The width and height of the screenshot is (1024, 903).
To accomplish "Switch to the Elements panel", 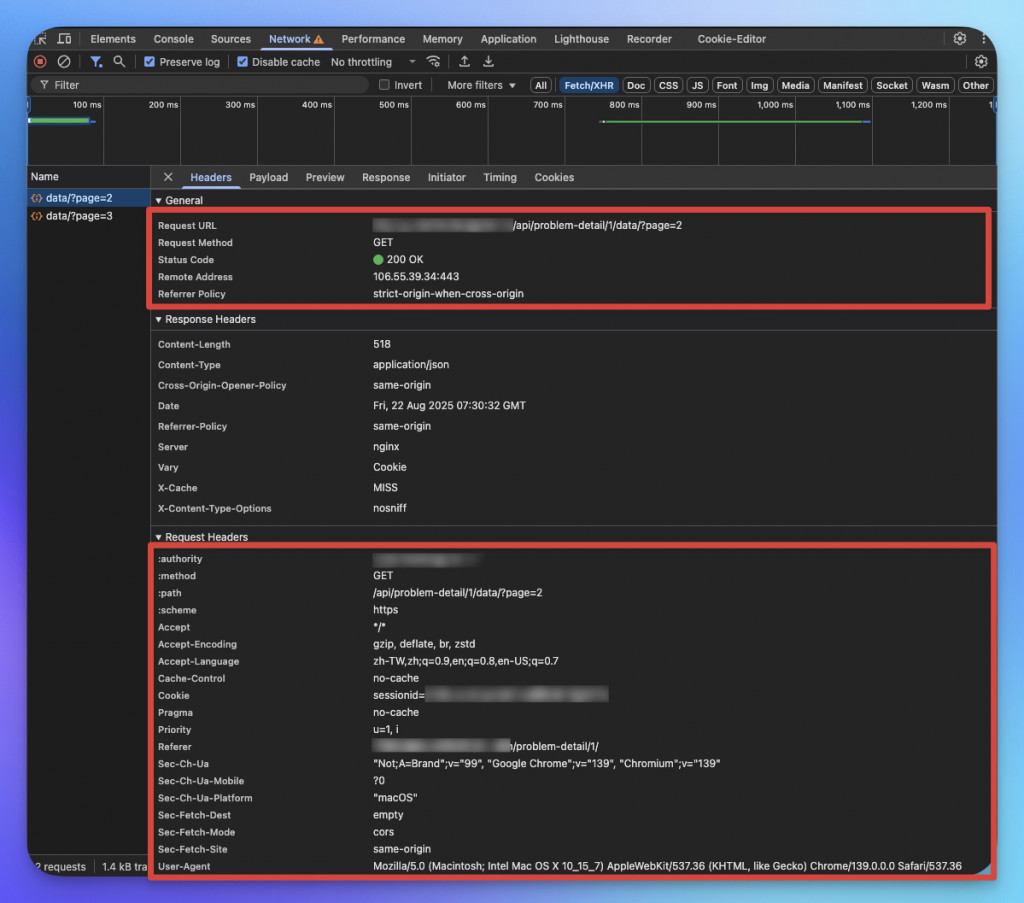I will coord(113,39).
